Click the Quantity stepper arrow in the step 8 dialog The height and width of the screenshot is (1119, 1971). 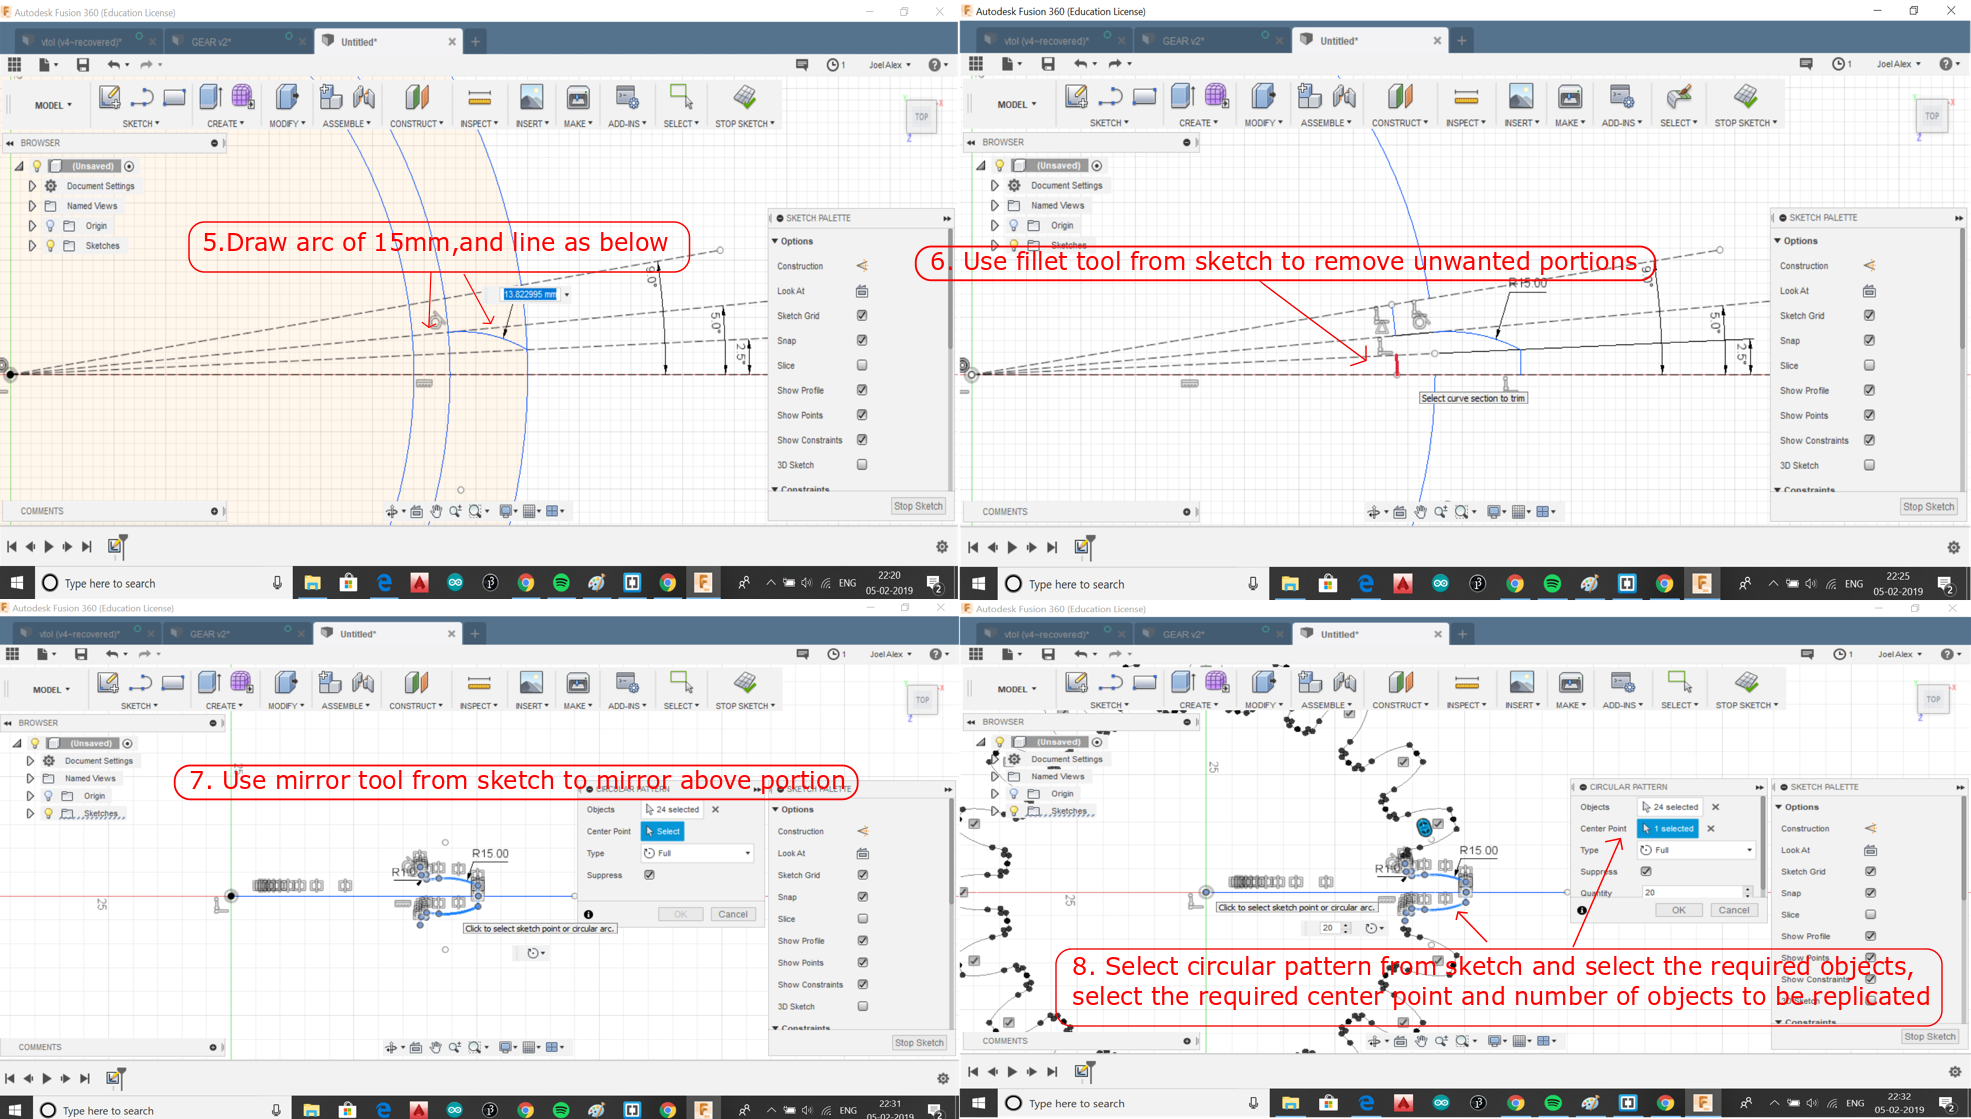(1747, 890)
